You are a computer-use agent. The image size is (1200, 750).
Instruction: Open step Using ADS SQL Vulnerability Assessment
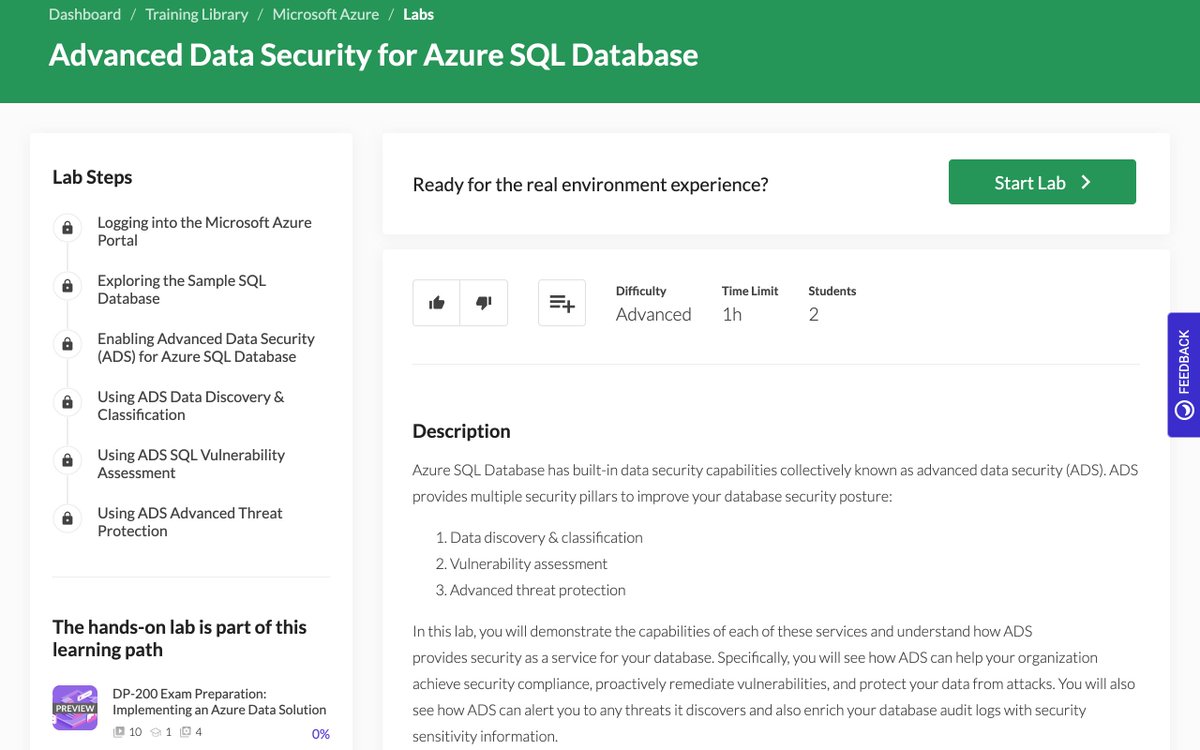[191, 464]
